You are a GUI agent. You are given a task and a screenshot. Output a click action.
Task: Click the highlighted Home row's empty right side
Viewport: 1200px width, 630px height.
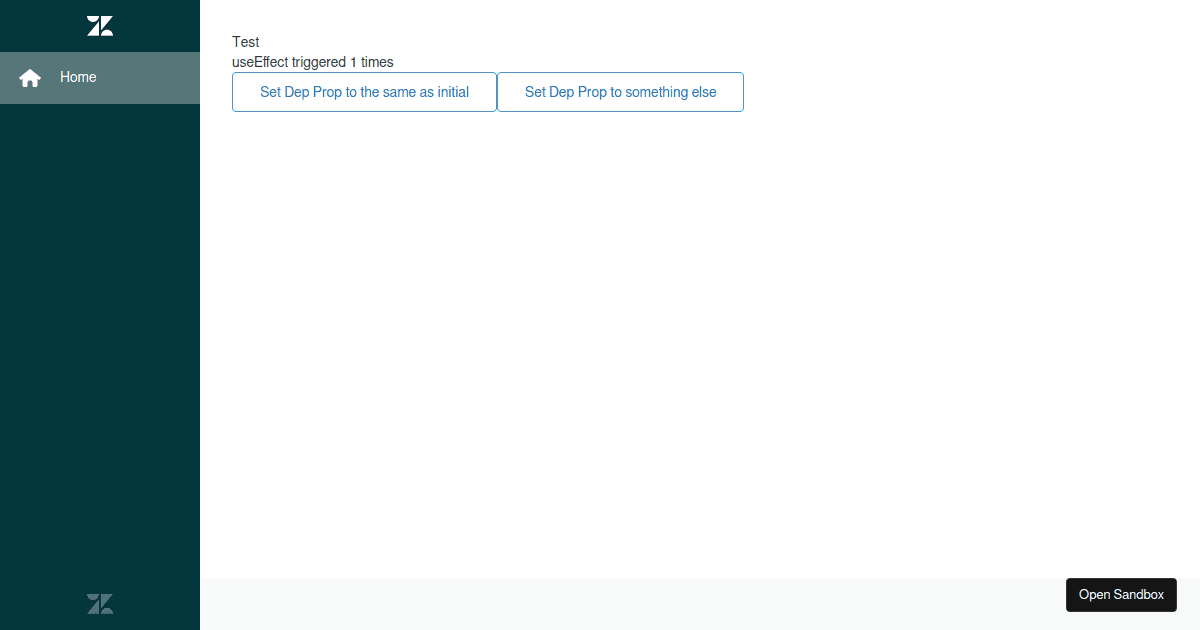pyautogui.click(x=160, y=77)
